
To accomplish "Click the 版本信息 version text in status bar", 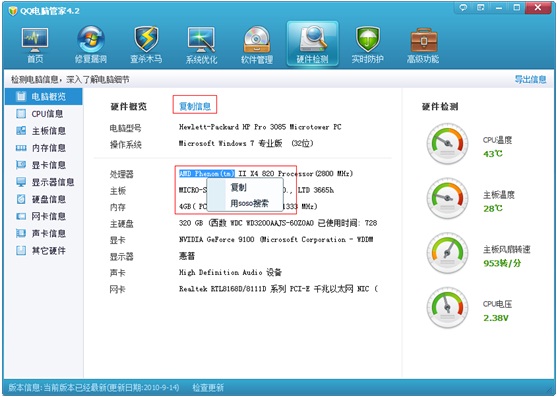I will point(94,387).
